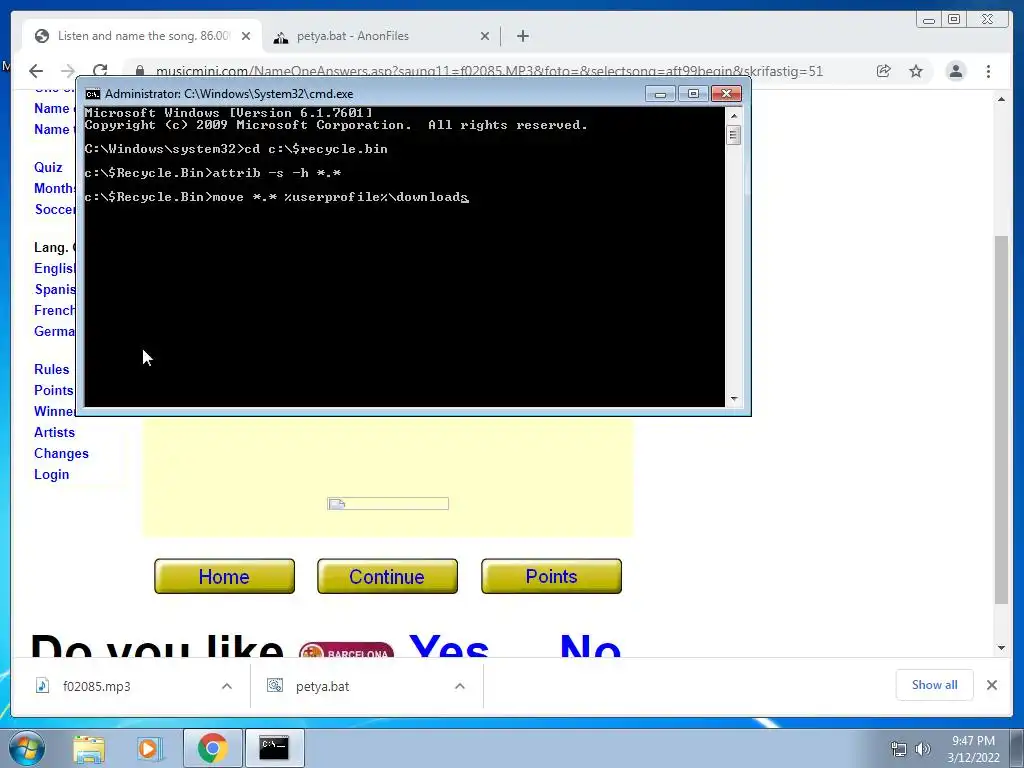Screen dimensions: 1024x768
Task: Open the Chrome three-dot menu
Action: (988, 71)
